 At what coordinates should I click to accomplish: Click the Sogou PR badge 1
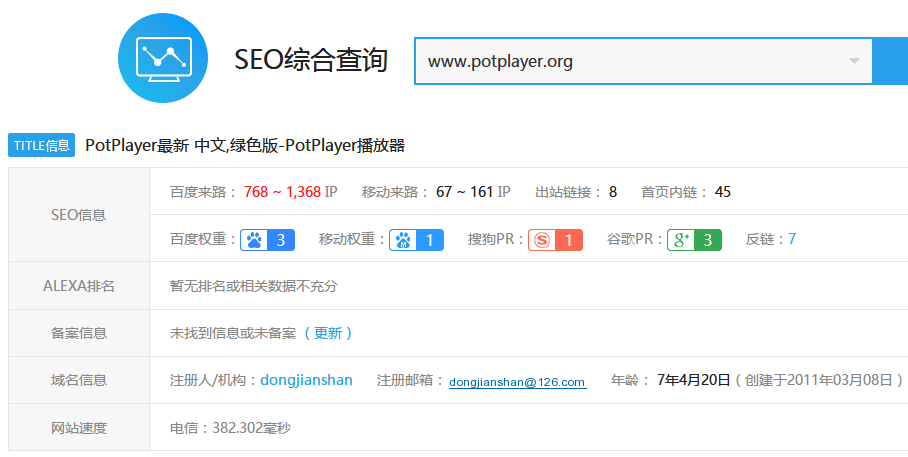point(555,240)
